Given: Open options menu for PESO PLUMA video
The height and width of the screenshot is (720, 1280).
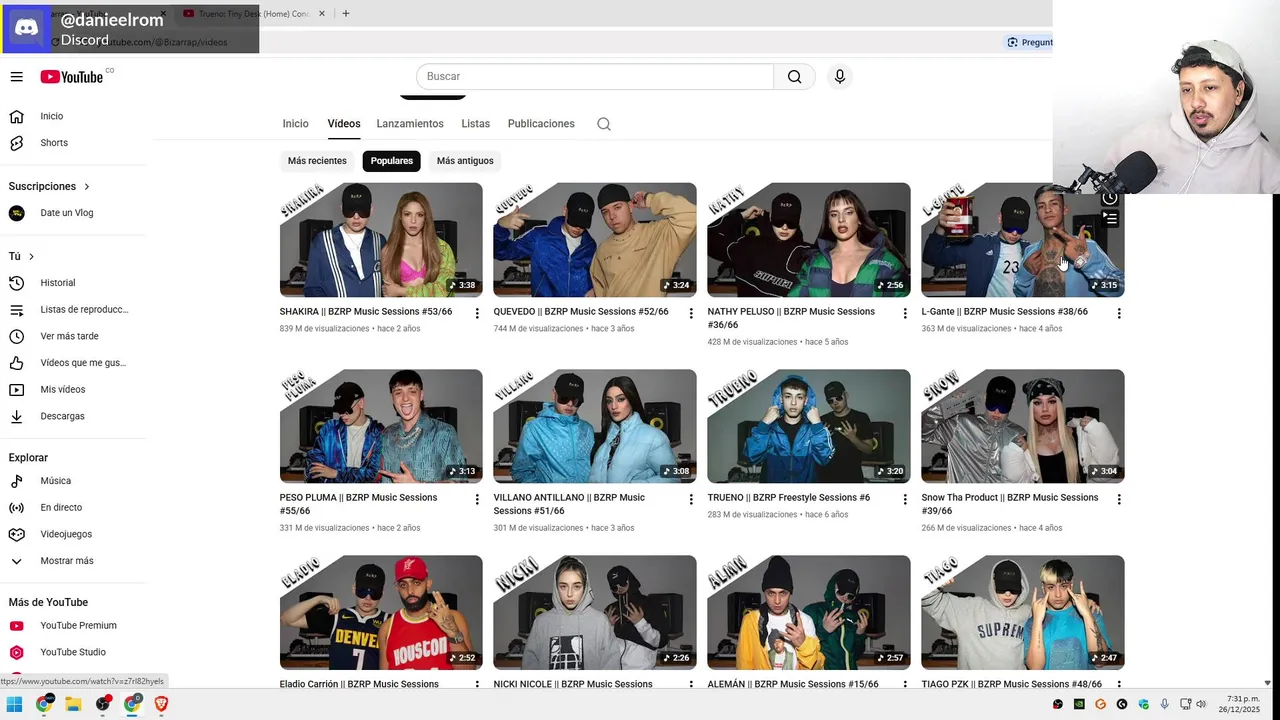Looking at the screenshot, I should pyautogui.click(x=477, y=499).
